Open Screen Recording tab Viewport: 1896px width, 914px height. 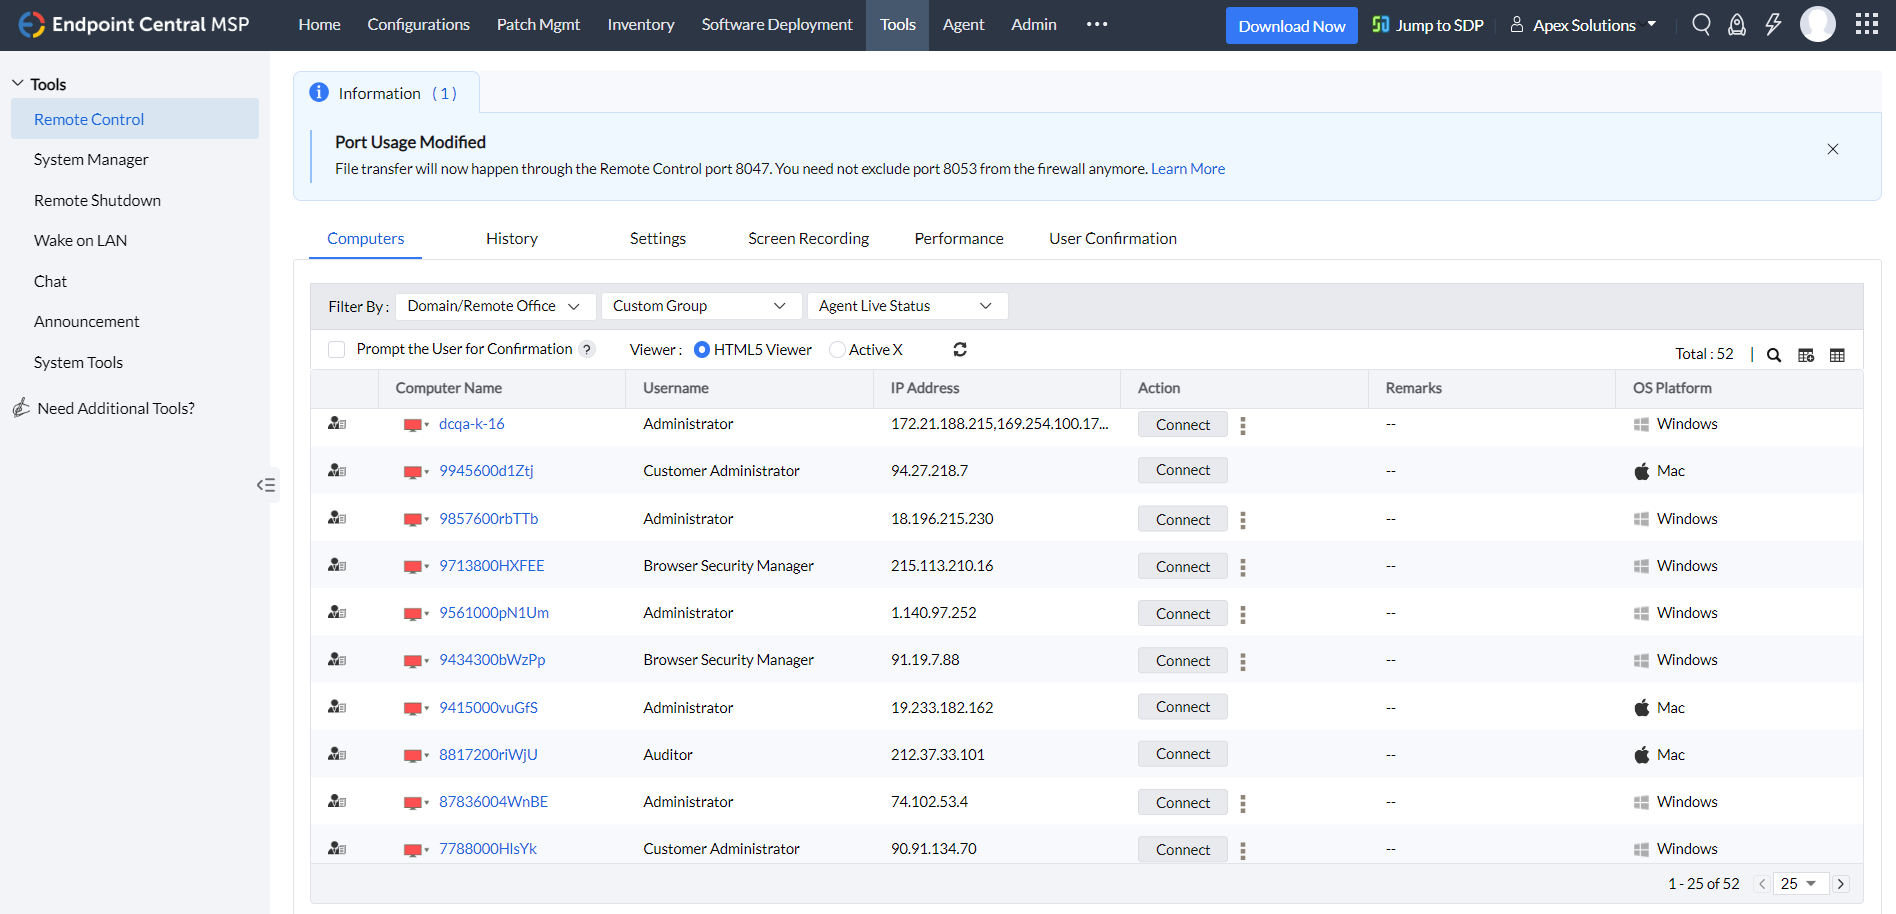click(x=808, y=238)
